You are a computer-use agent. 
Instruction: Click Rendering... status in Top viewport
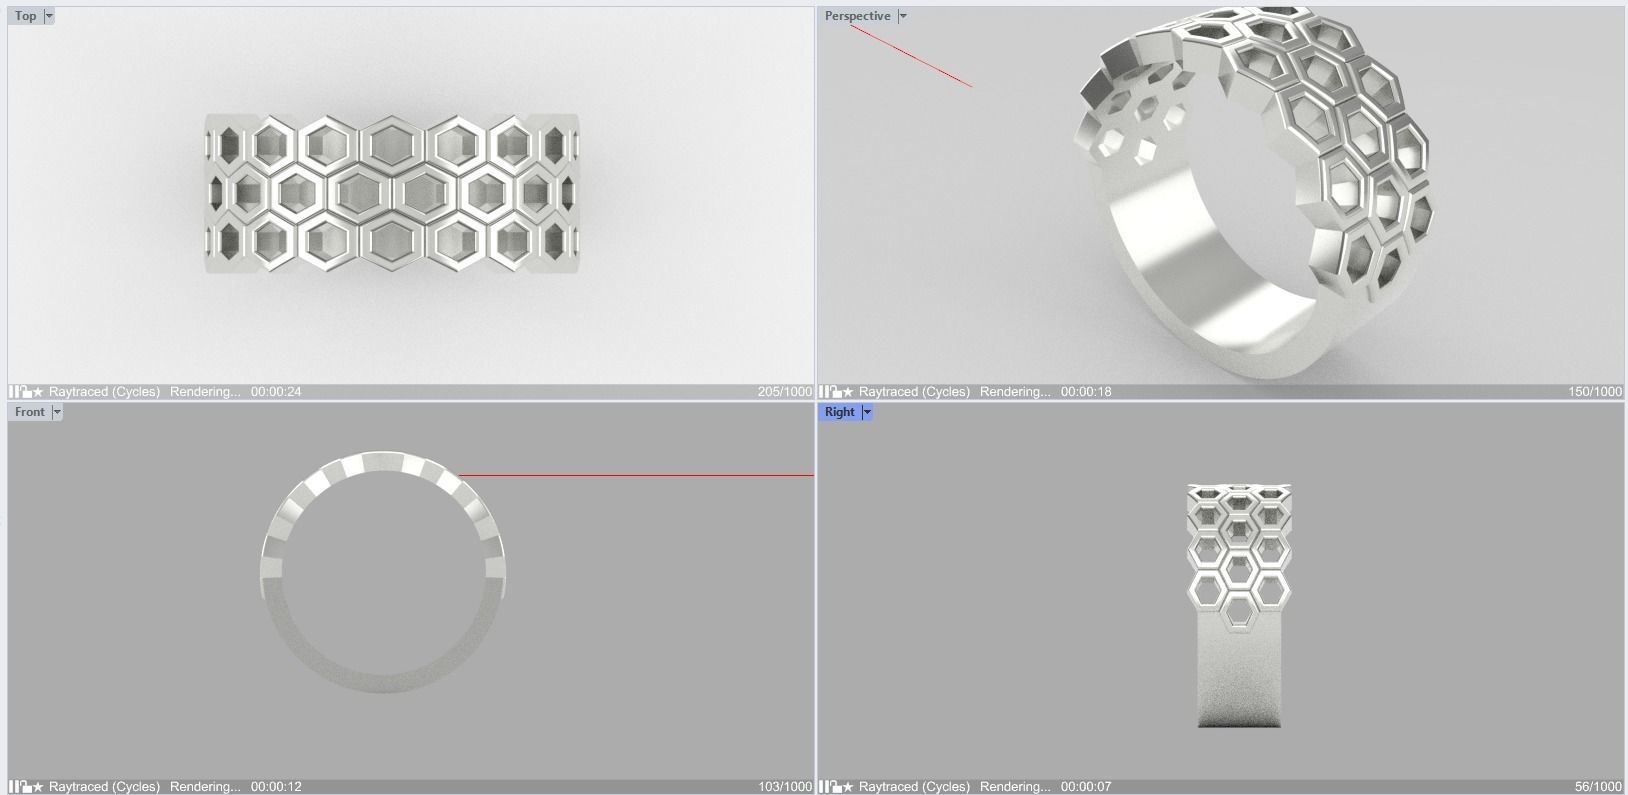[205, 392]
